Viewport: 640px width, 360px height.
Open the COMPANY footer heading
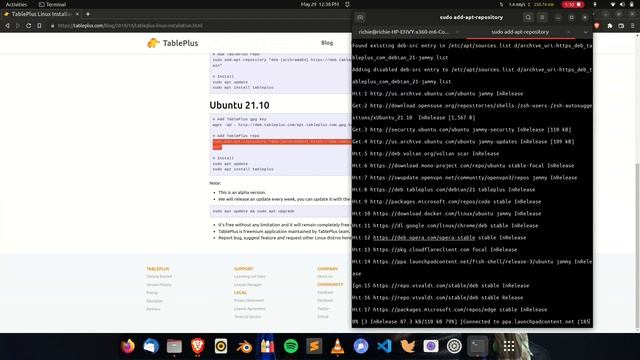(327, 269)
